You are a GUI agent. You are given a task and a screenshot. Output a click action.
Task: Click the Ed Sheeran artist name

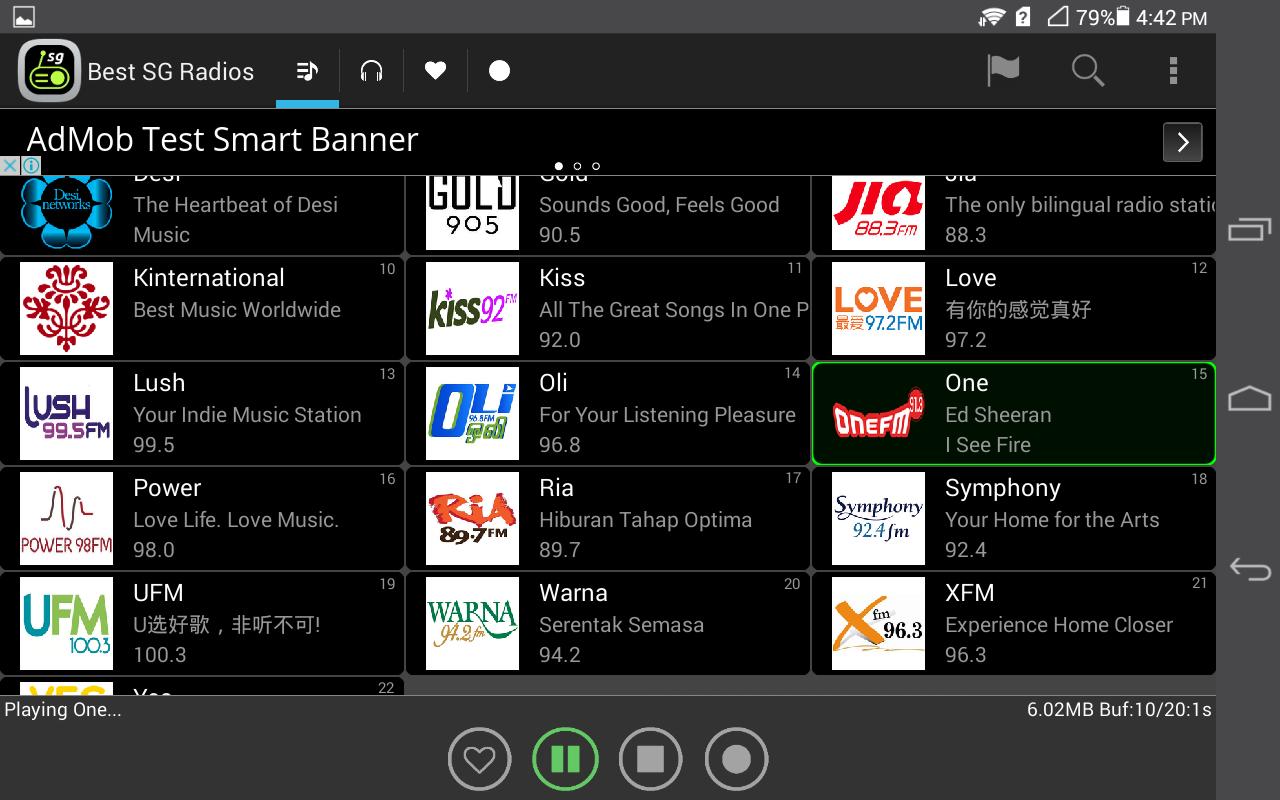pyautogui.click(x=998, y=415)
